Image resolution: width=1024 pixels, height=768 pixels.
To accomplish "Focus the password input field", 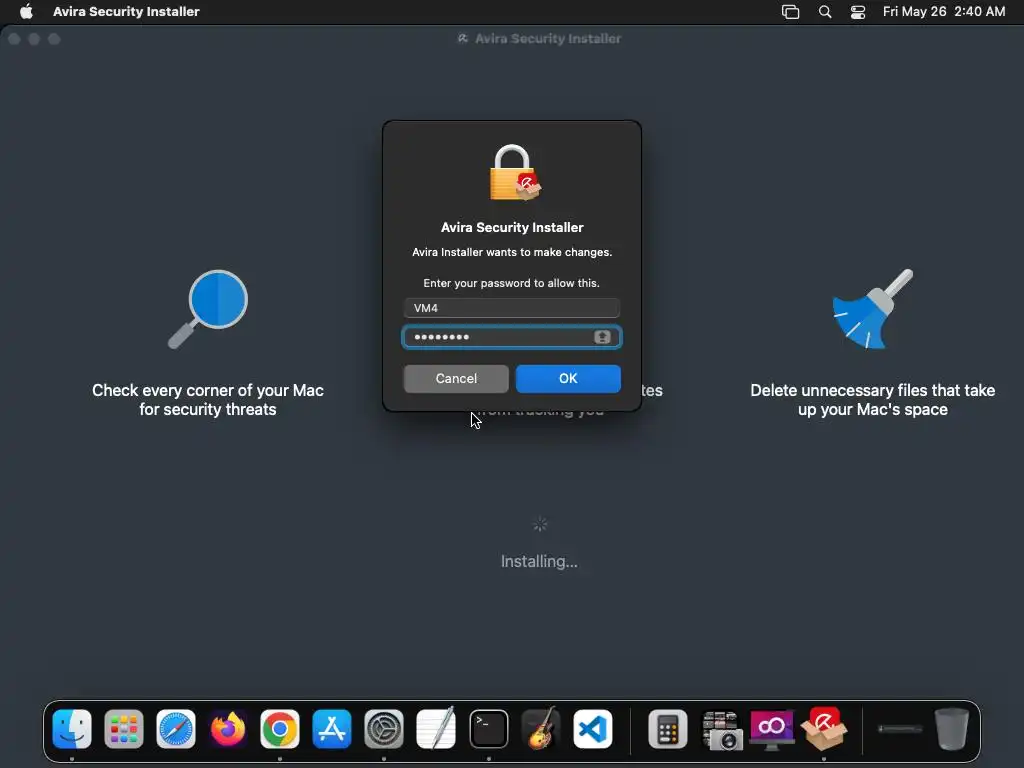I will click(x=511, y=337).
